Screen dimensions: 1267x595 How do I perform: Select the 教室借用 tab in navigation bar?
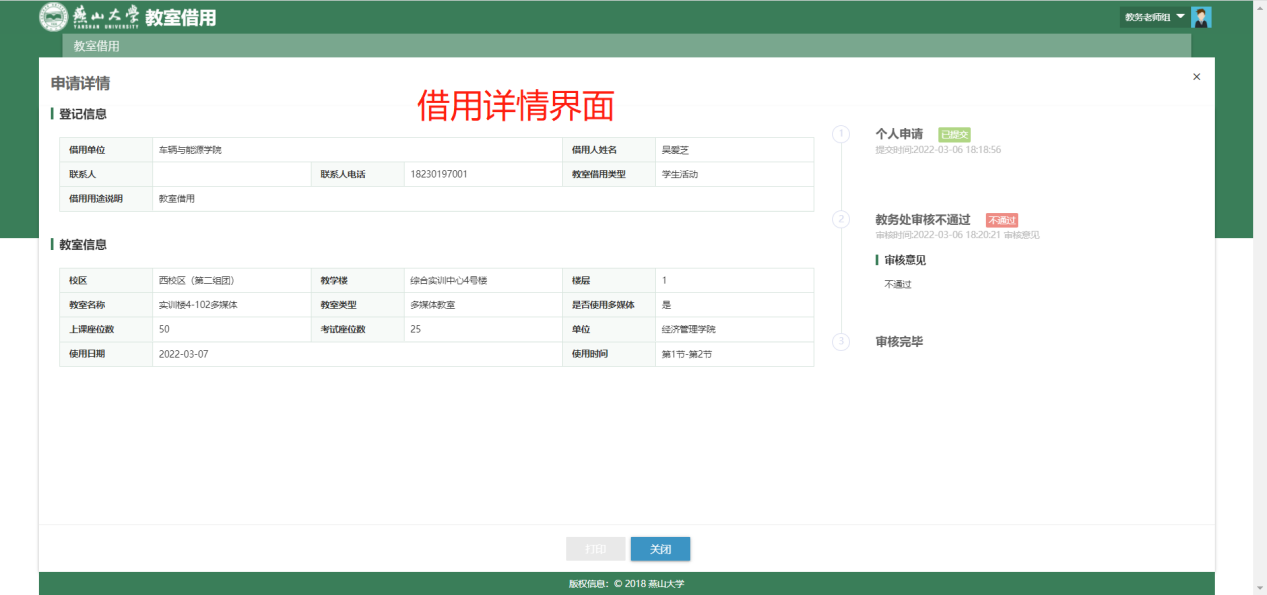coord(96,46)
